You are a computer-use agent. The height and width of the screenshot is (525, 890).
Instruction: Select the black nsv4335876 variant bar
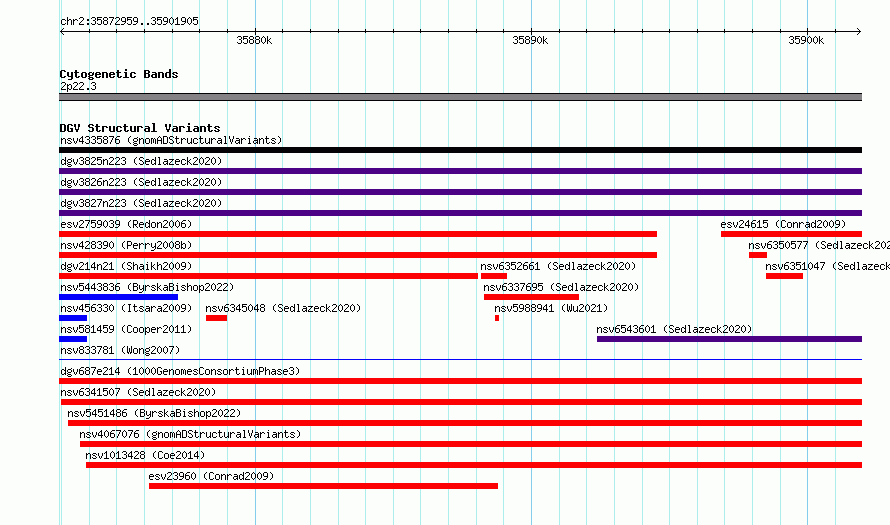coord(460,150)
